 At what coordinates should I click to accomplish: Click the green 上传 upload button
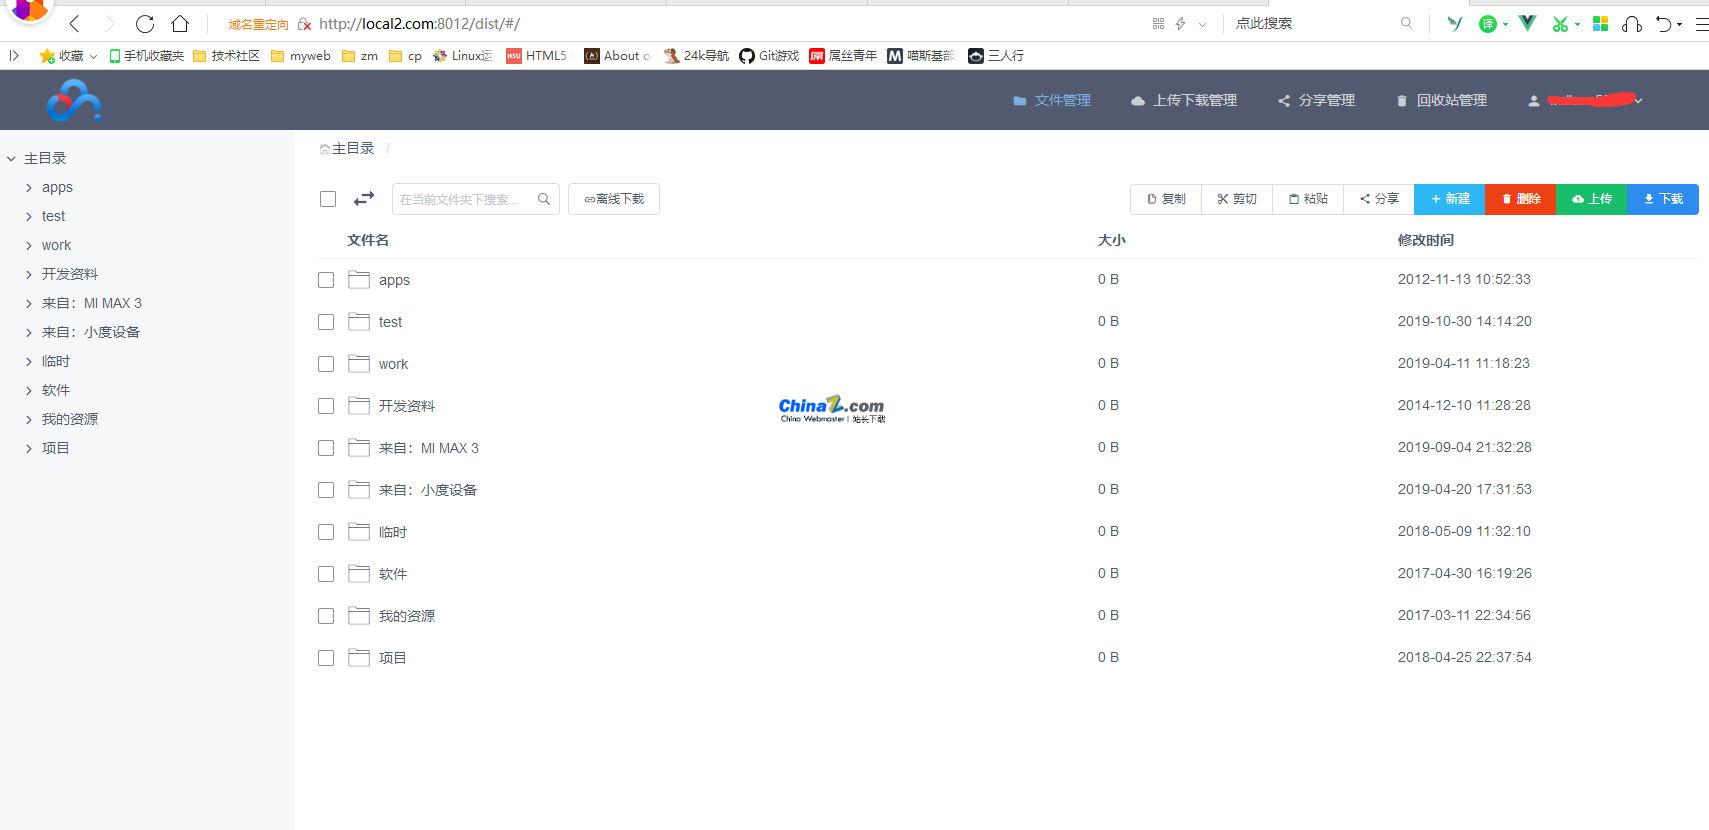coord(1592,199)
